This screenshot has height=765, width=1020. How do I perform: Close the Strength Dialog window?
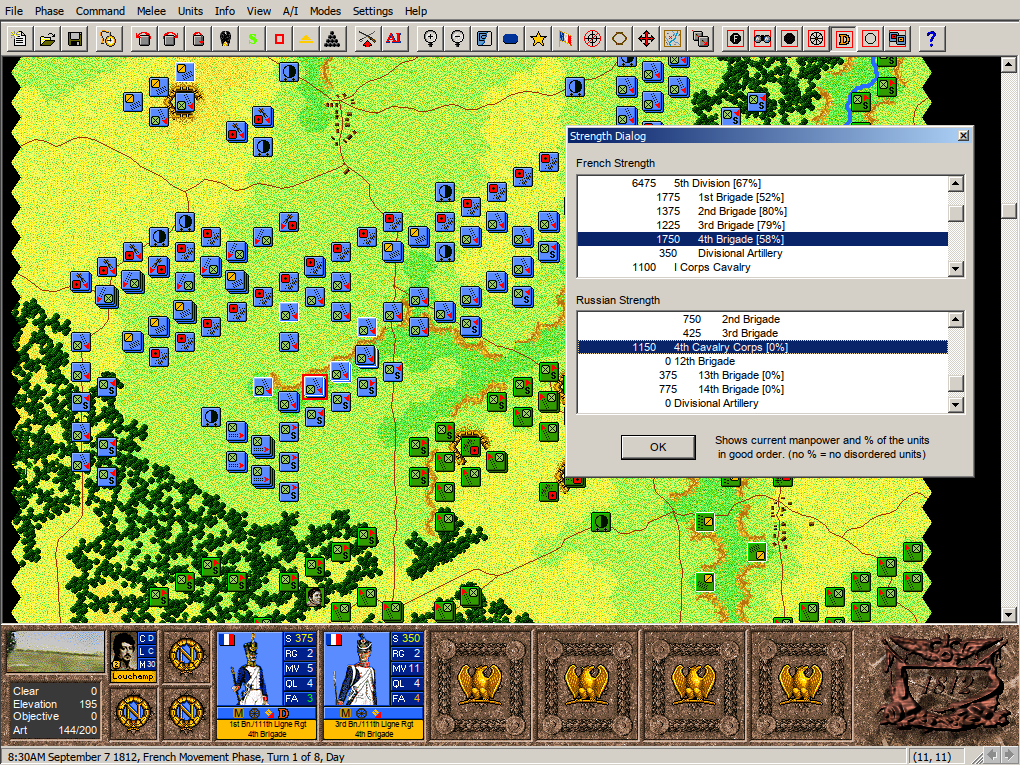click(x=963, y=135)
